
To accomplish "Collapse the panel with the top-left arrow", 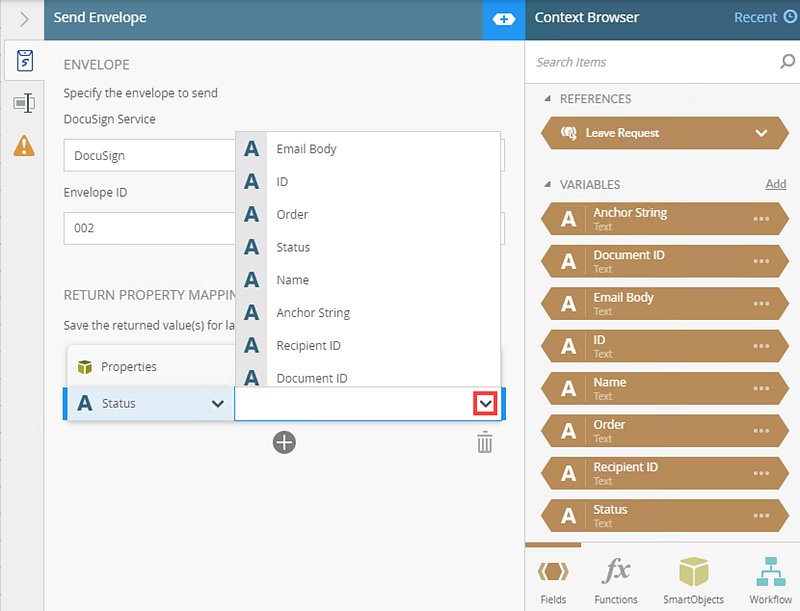I will click(24, 19).
